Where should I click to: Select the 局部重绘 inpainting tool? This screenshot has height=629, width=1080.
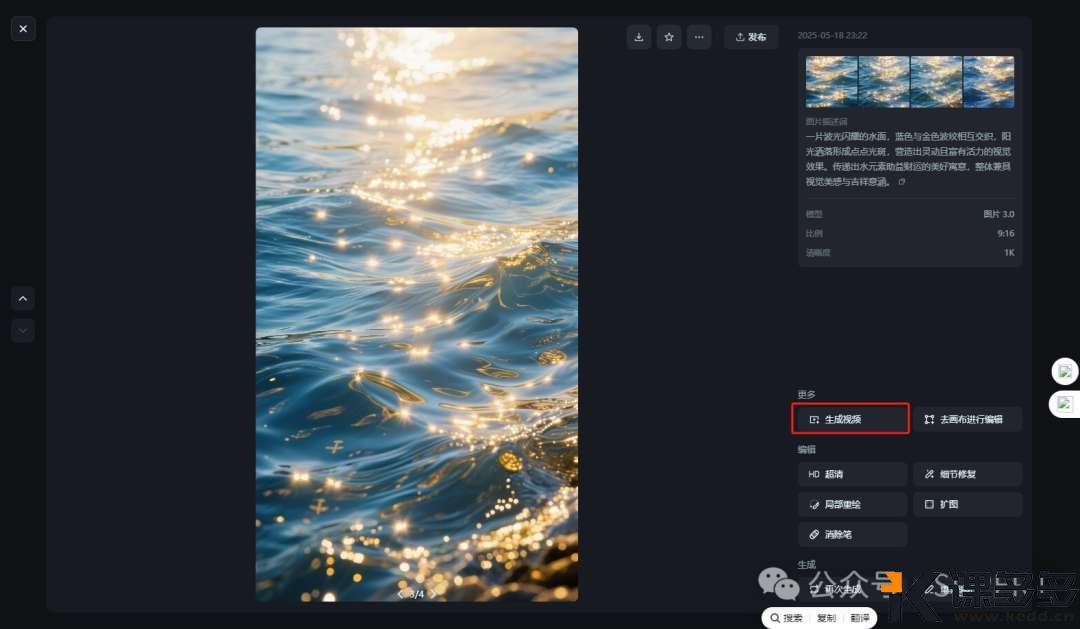point(852,504)
